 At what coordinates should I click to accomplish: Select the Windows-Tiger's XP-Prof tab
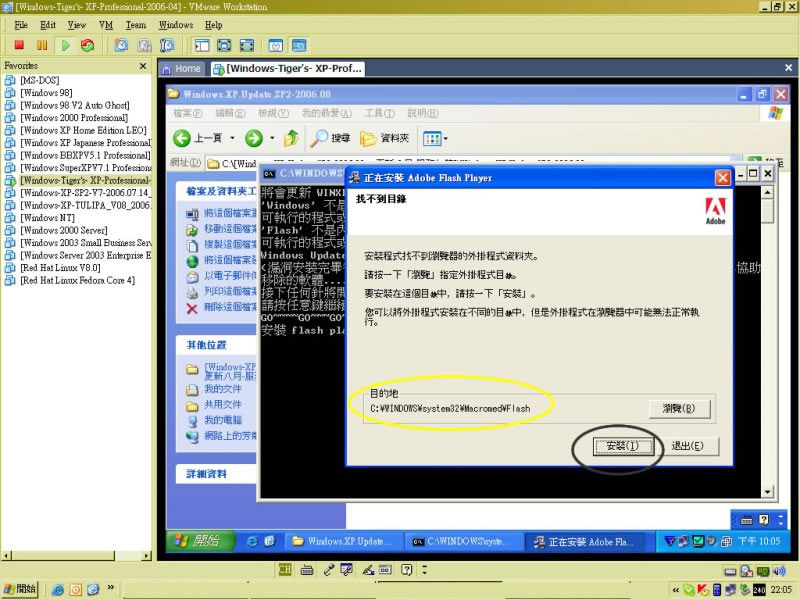pos(287,68)
